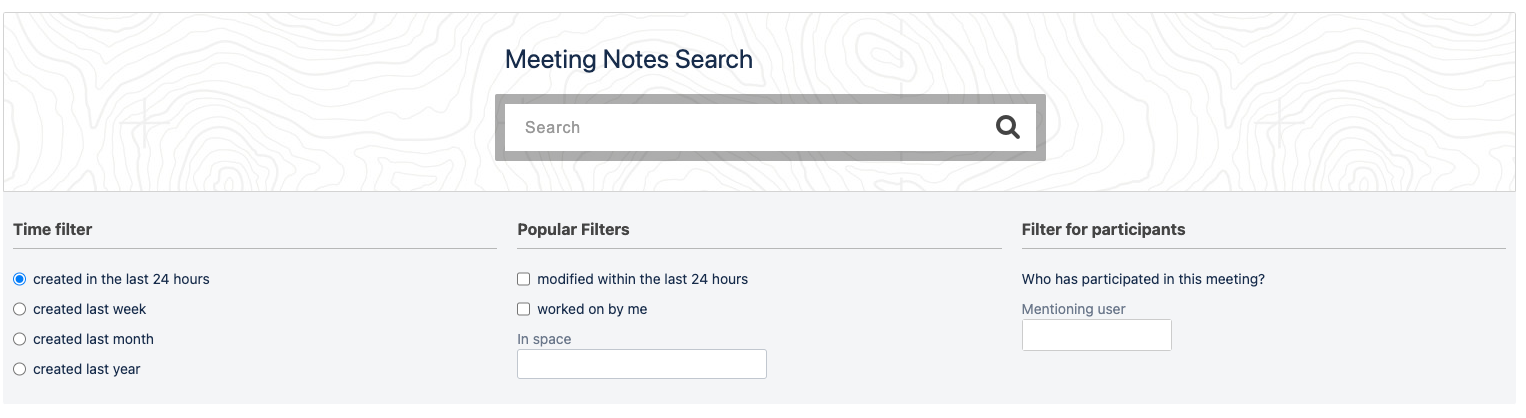
Task: Pick the "created last month" radio button
Action: 20,339
